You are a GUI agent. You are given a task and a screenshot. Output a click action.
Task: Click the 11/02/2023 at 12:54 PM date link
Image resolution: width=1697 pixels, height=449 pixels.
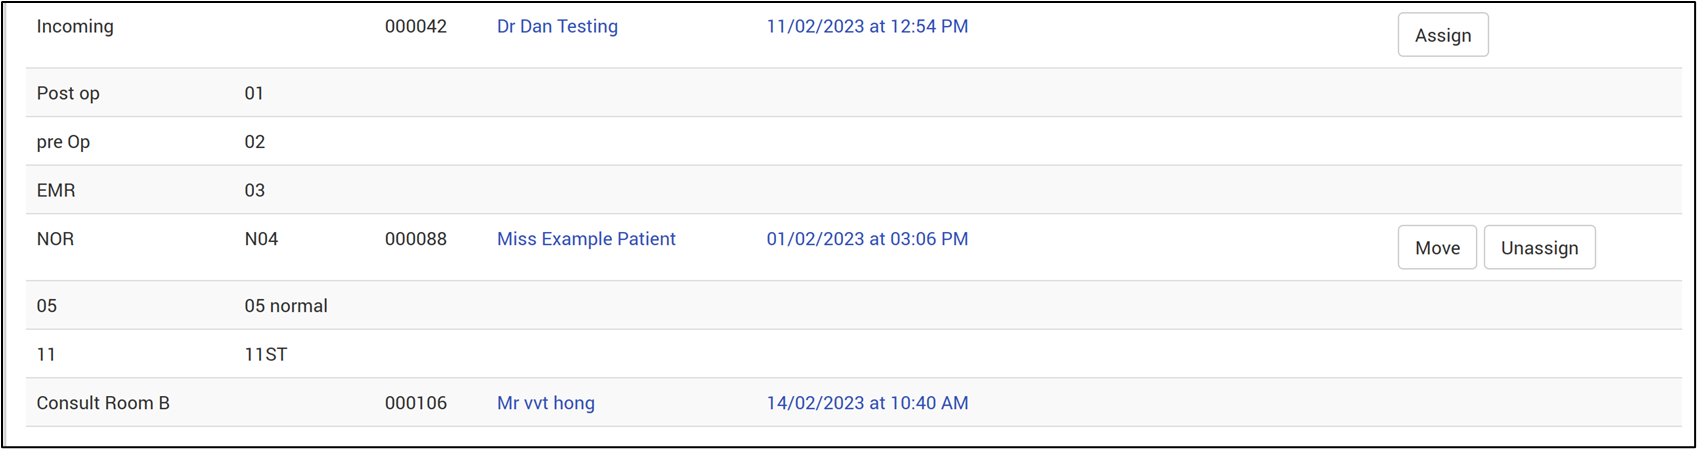[x=867, y=27]
